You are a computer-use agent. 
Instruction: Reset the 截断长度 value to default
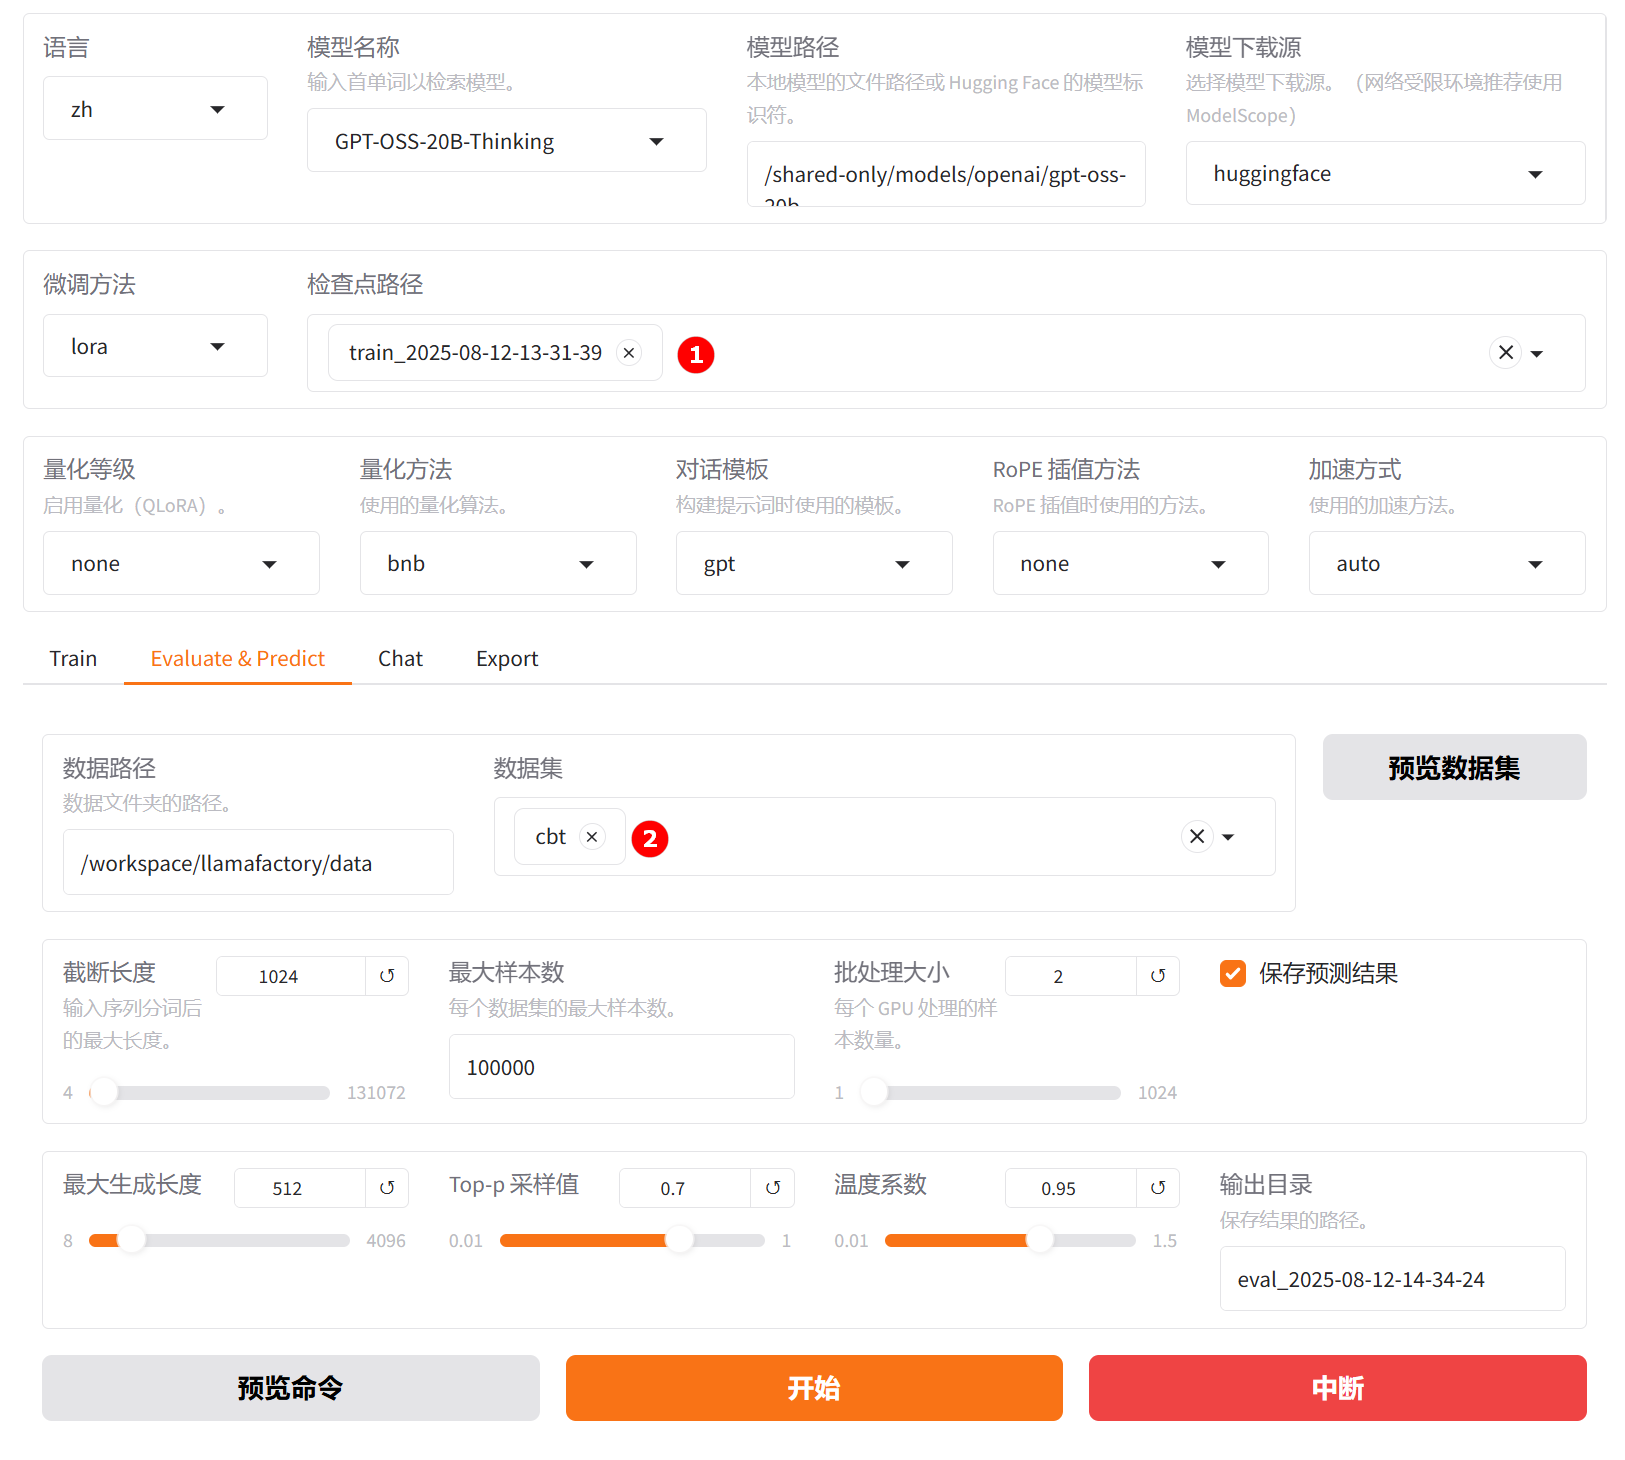pyautogui.click(x=387, y=976)
